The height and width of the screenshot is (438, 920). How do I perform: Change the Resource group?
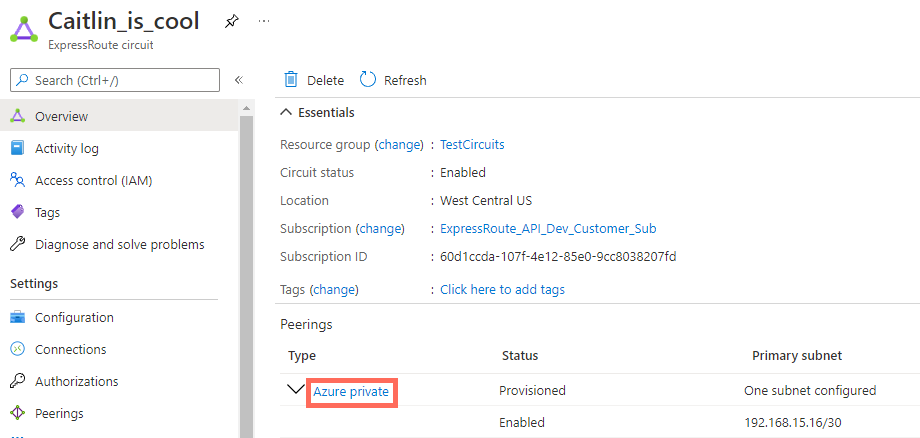coord(399,144)
